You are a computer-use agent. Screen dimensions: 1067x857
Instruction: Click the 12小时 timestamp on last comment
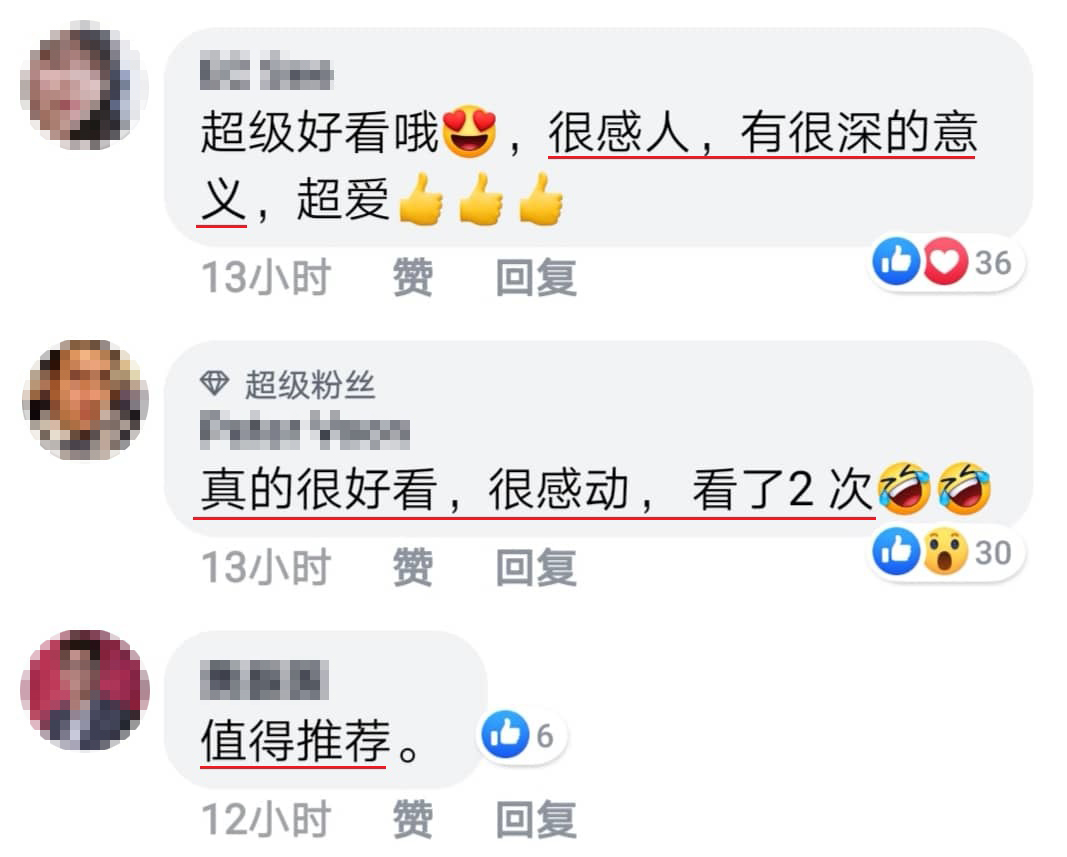[266, 819]
